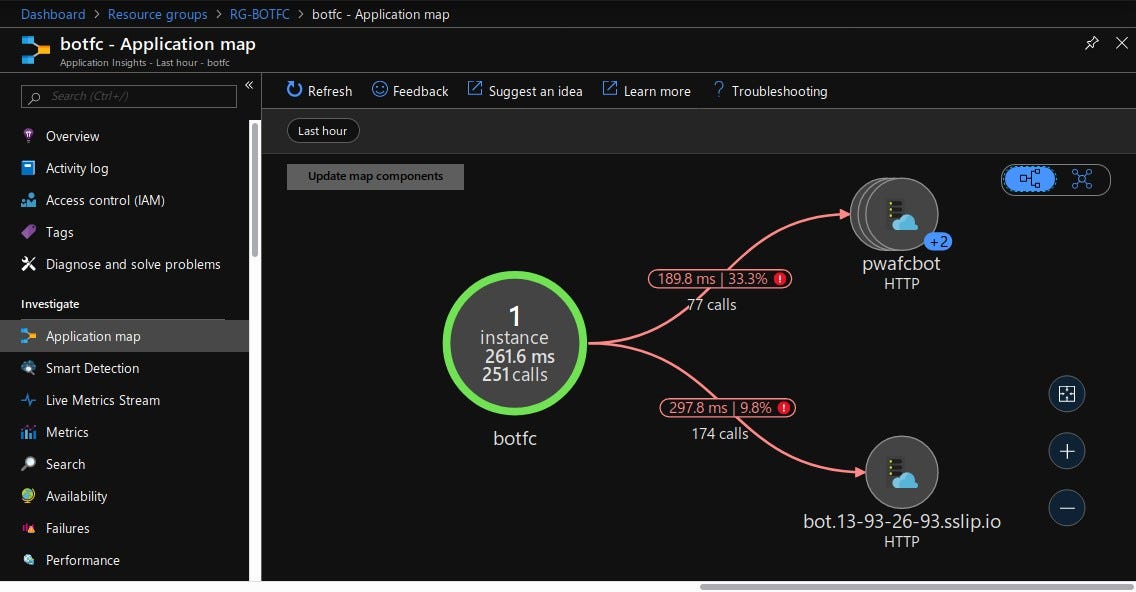This screenshot has width=1136, height=592.
Task: Close the Application map blade
Action: 1122,43
